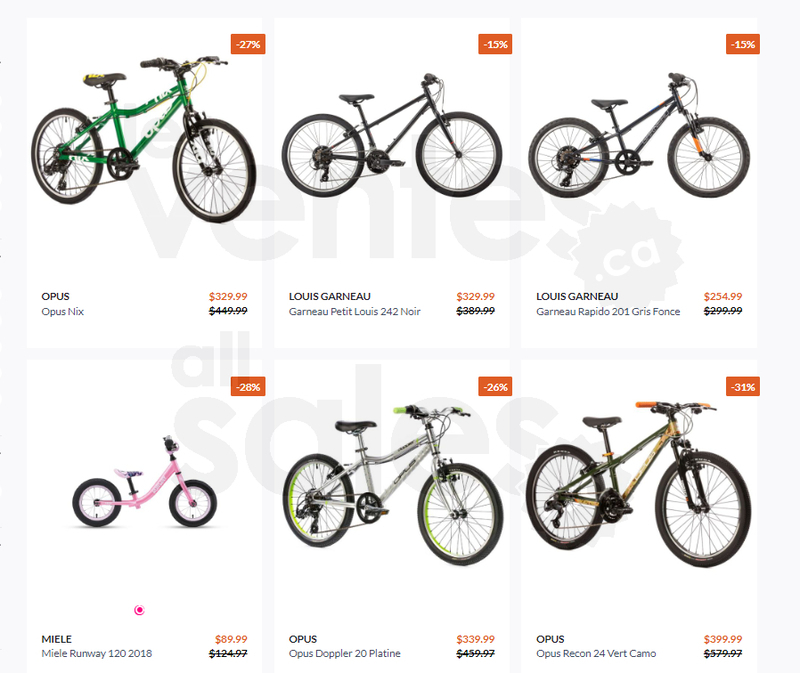Open the Opus Recon 24 Vert Camo image
Viewport: 800px width, 673px height.
tap(639, 484)
